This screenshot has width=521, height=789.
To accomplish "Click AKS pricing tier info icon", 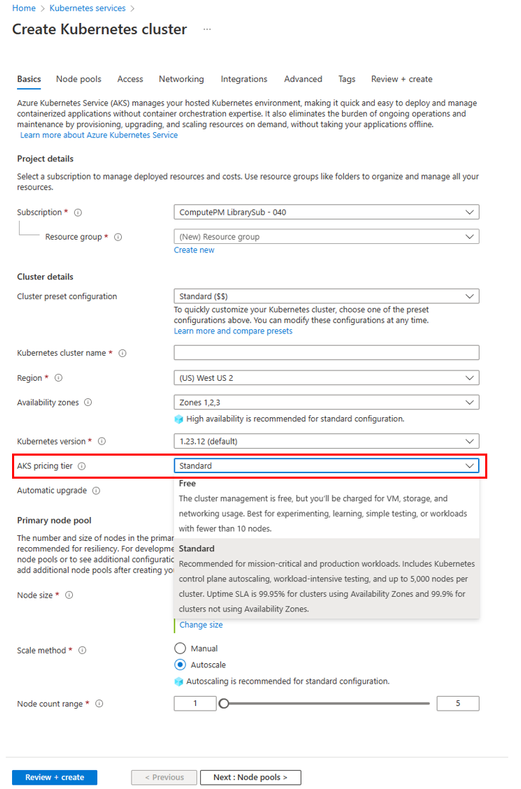I will (x=82, y=466).
